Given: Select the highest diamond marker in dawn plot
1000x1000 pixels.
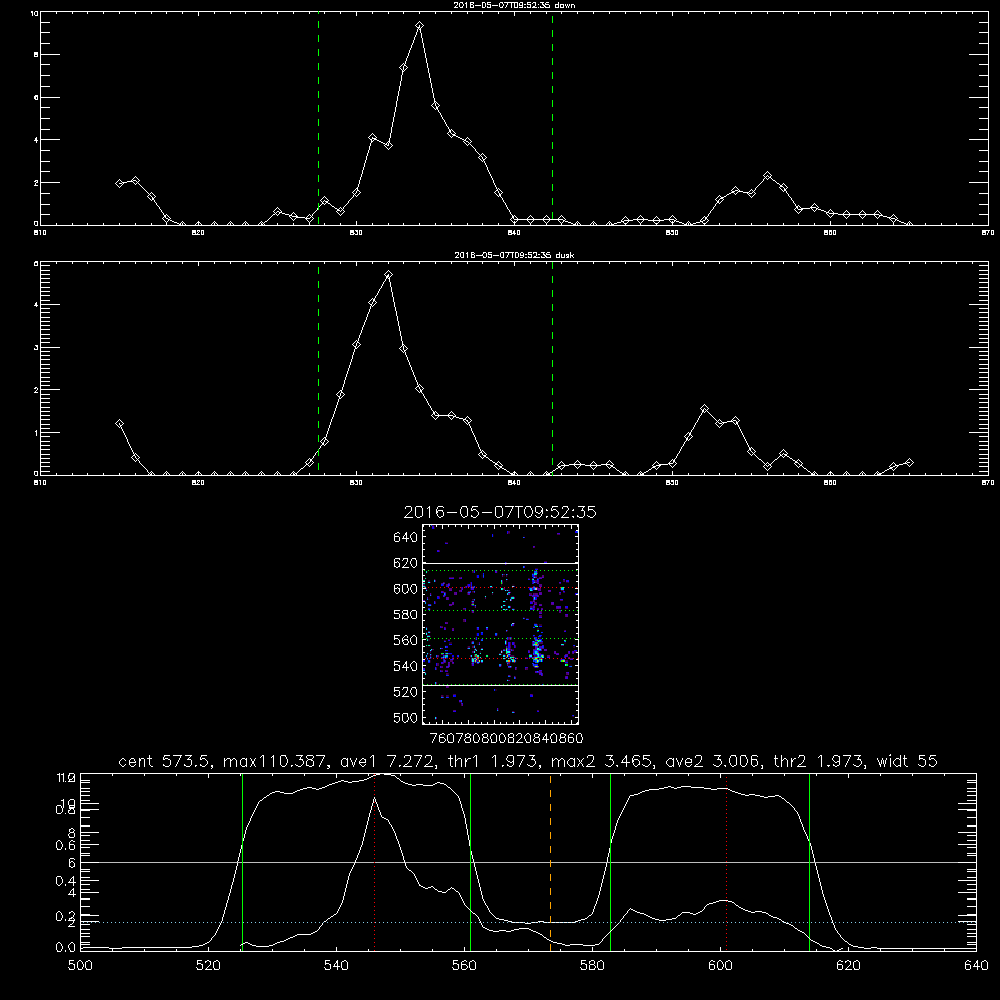Looking at the screenshot, I should [419, 26].
